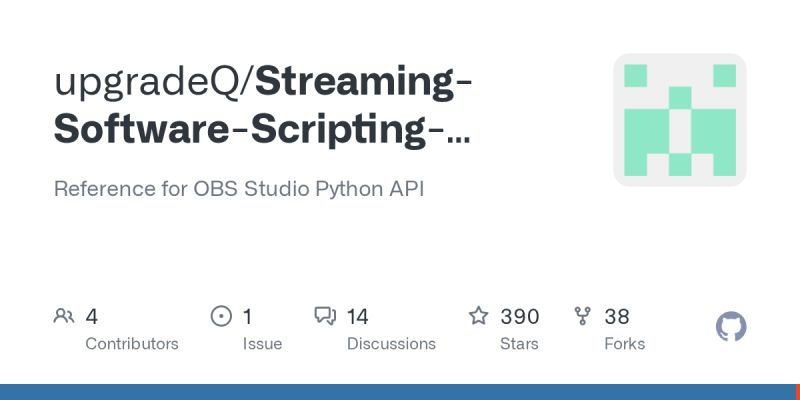The image size is (800, 400).
Task: Click the GitHub Octocat logo
Action: coord(731,327)
